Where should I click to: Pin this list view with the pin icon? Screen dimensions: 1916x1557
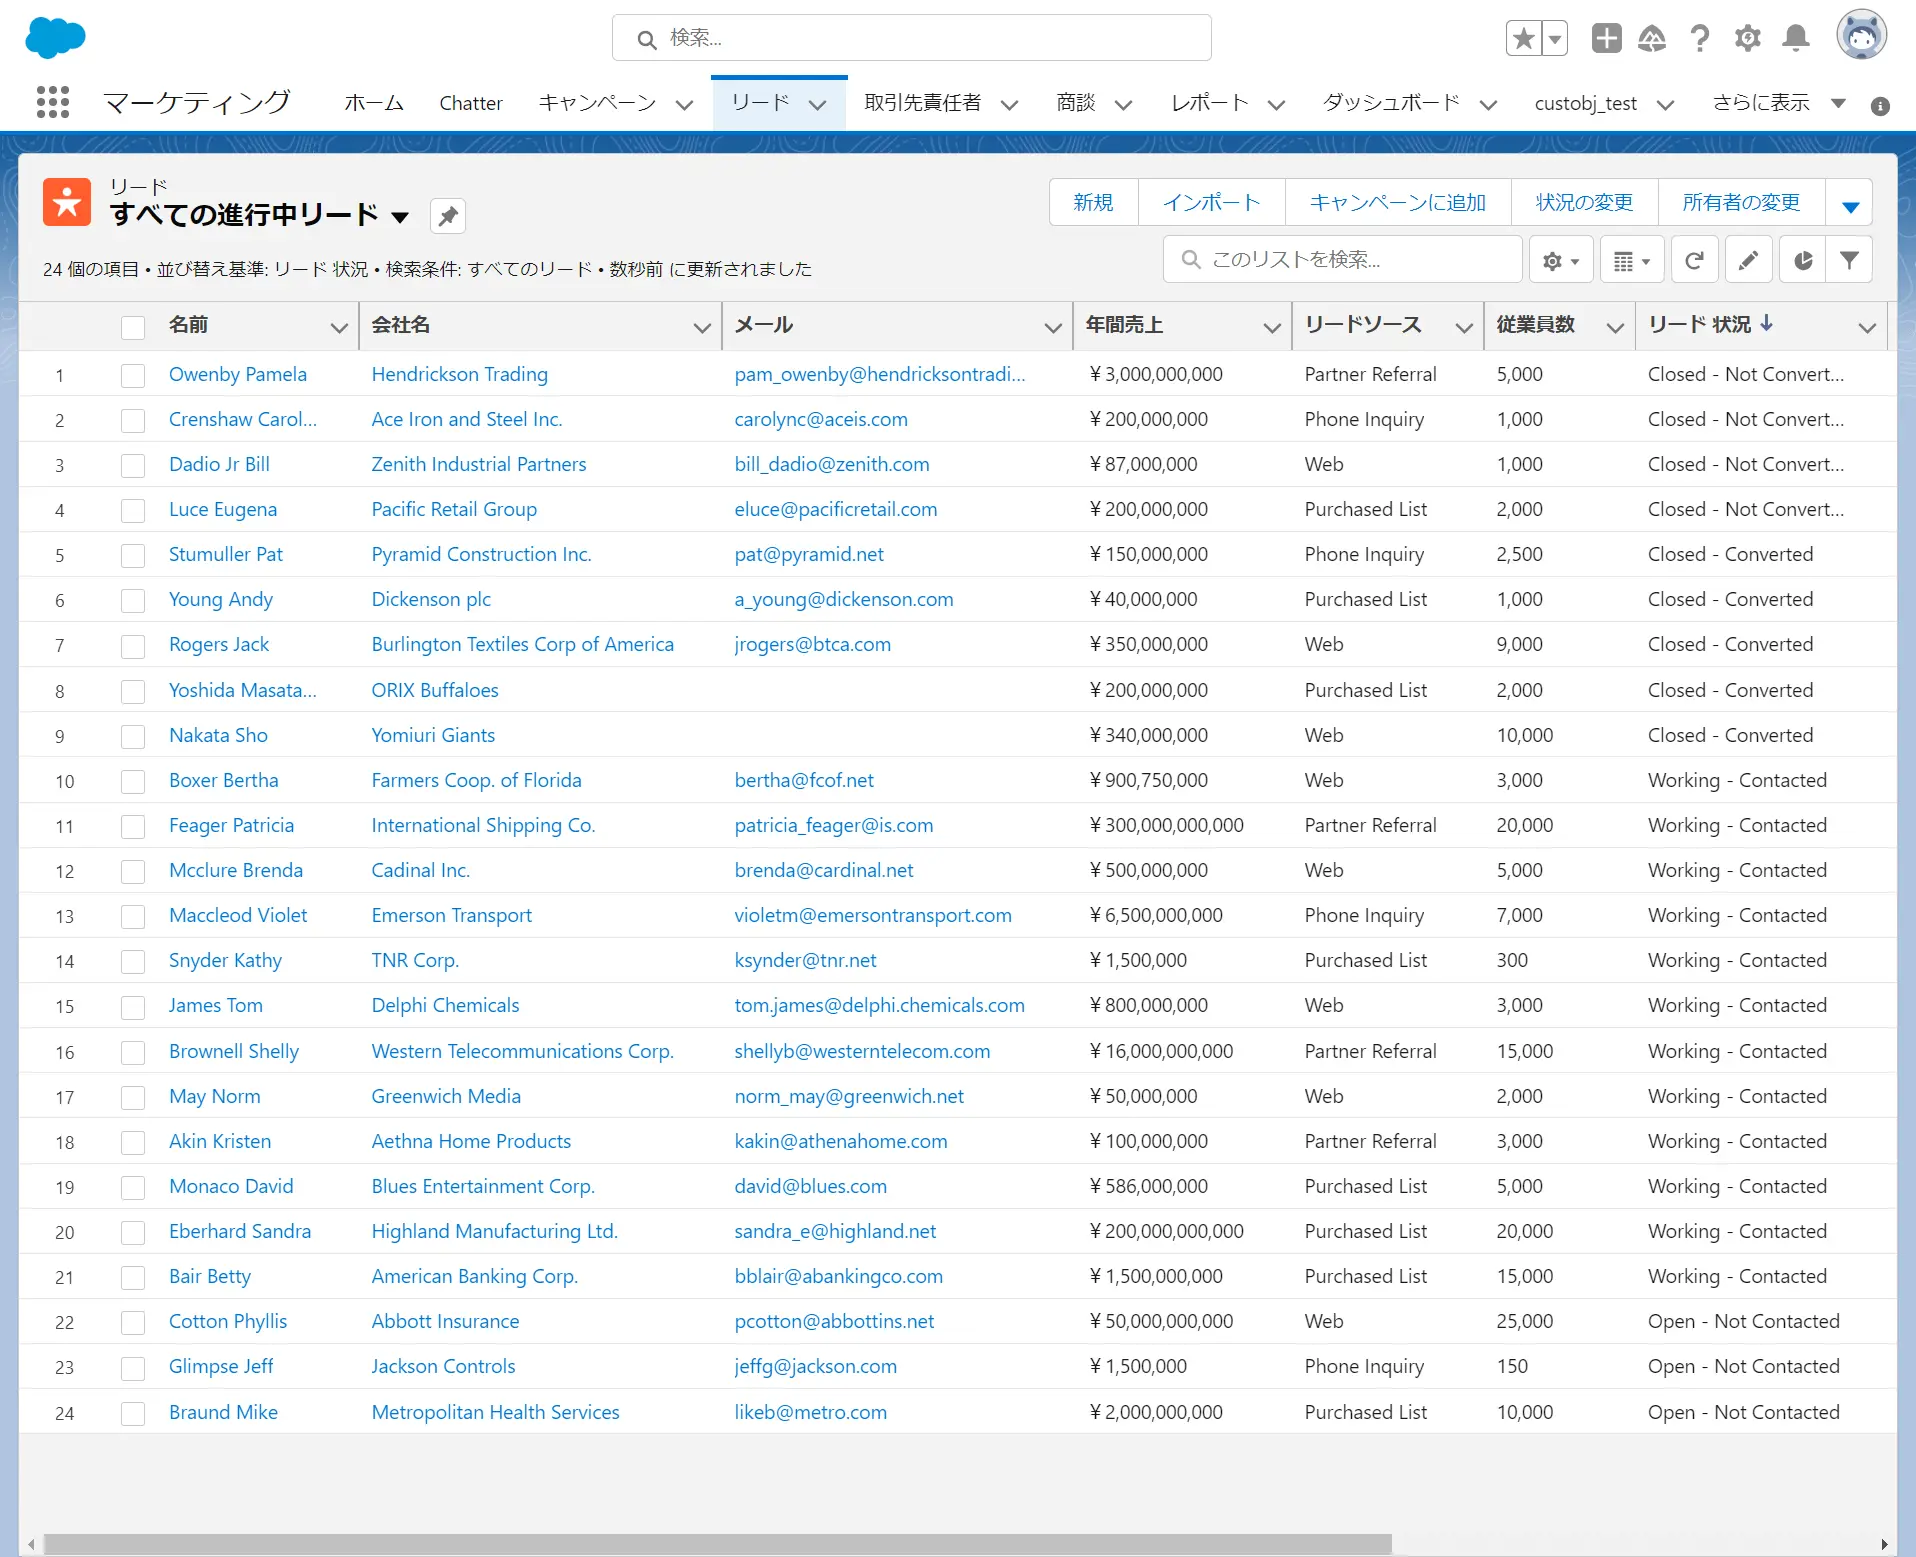click(x=448, y=216)
